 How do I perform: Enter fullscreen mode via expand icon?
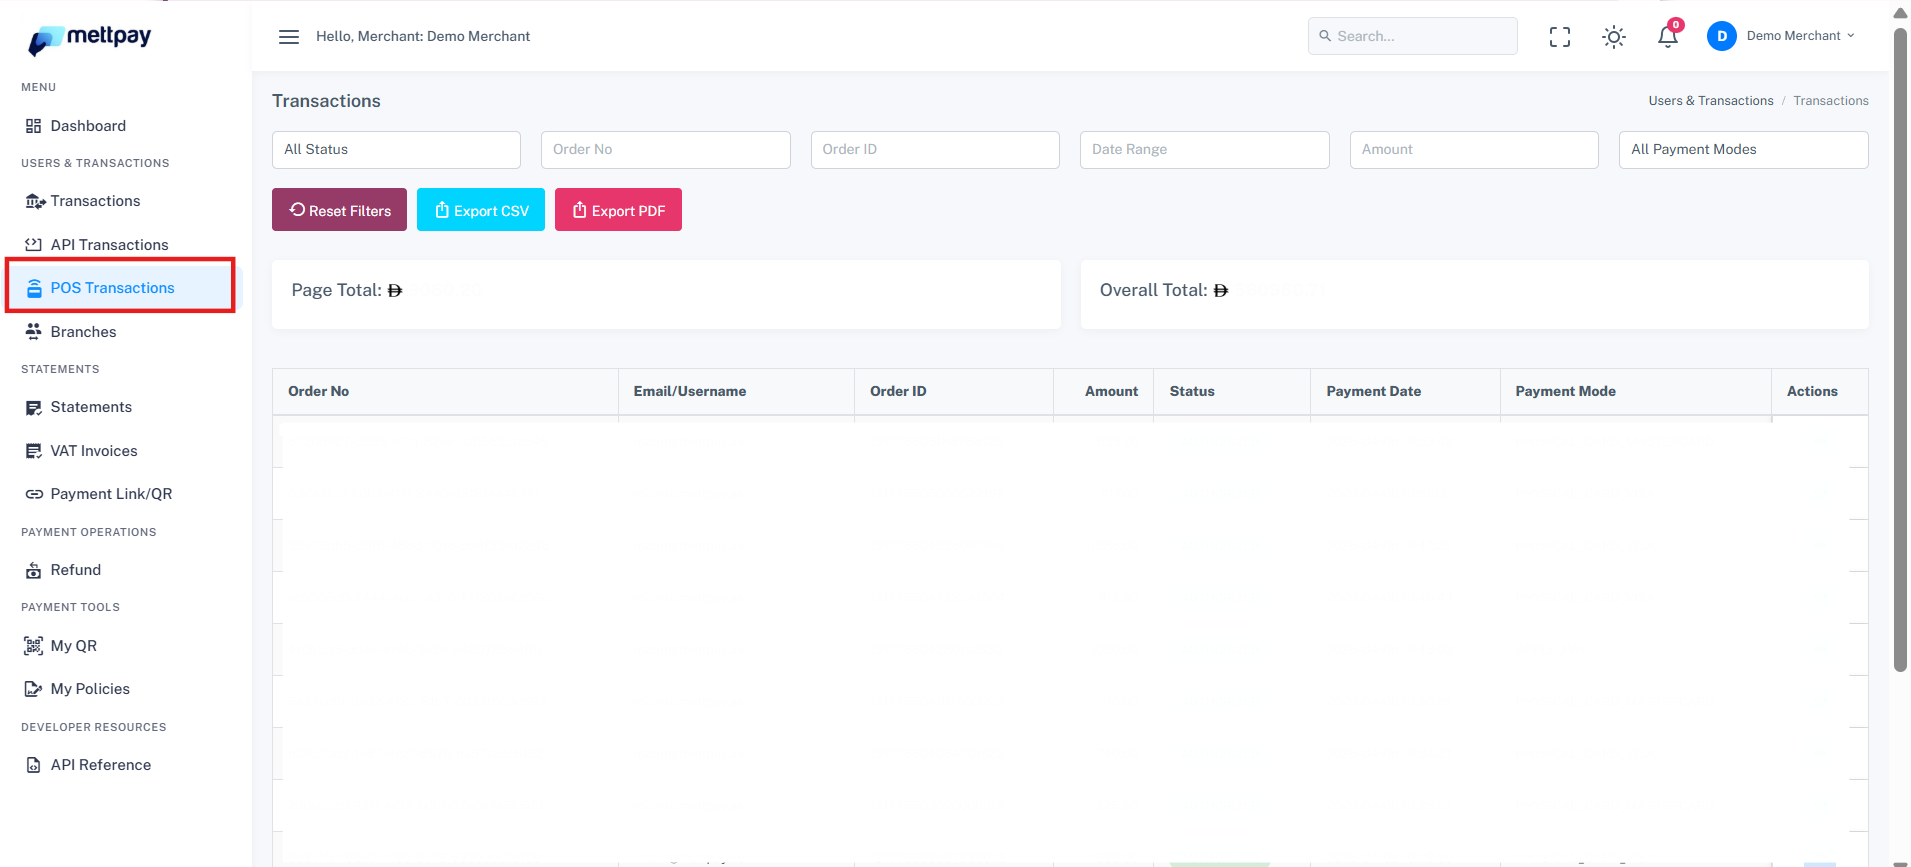(x=1560, y=37)
